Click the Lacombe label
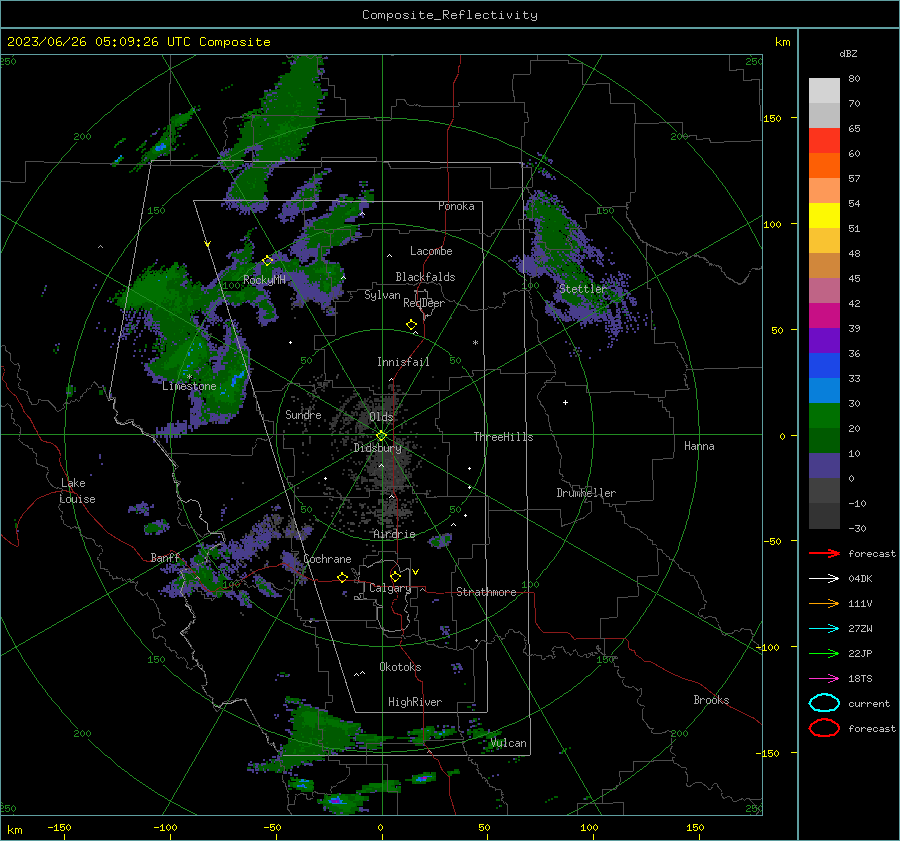This screenshot has height=841, width=900. pyautogui.click(x=431, y=251)
